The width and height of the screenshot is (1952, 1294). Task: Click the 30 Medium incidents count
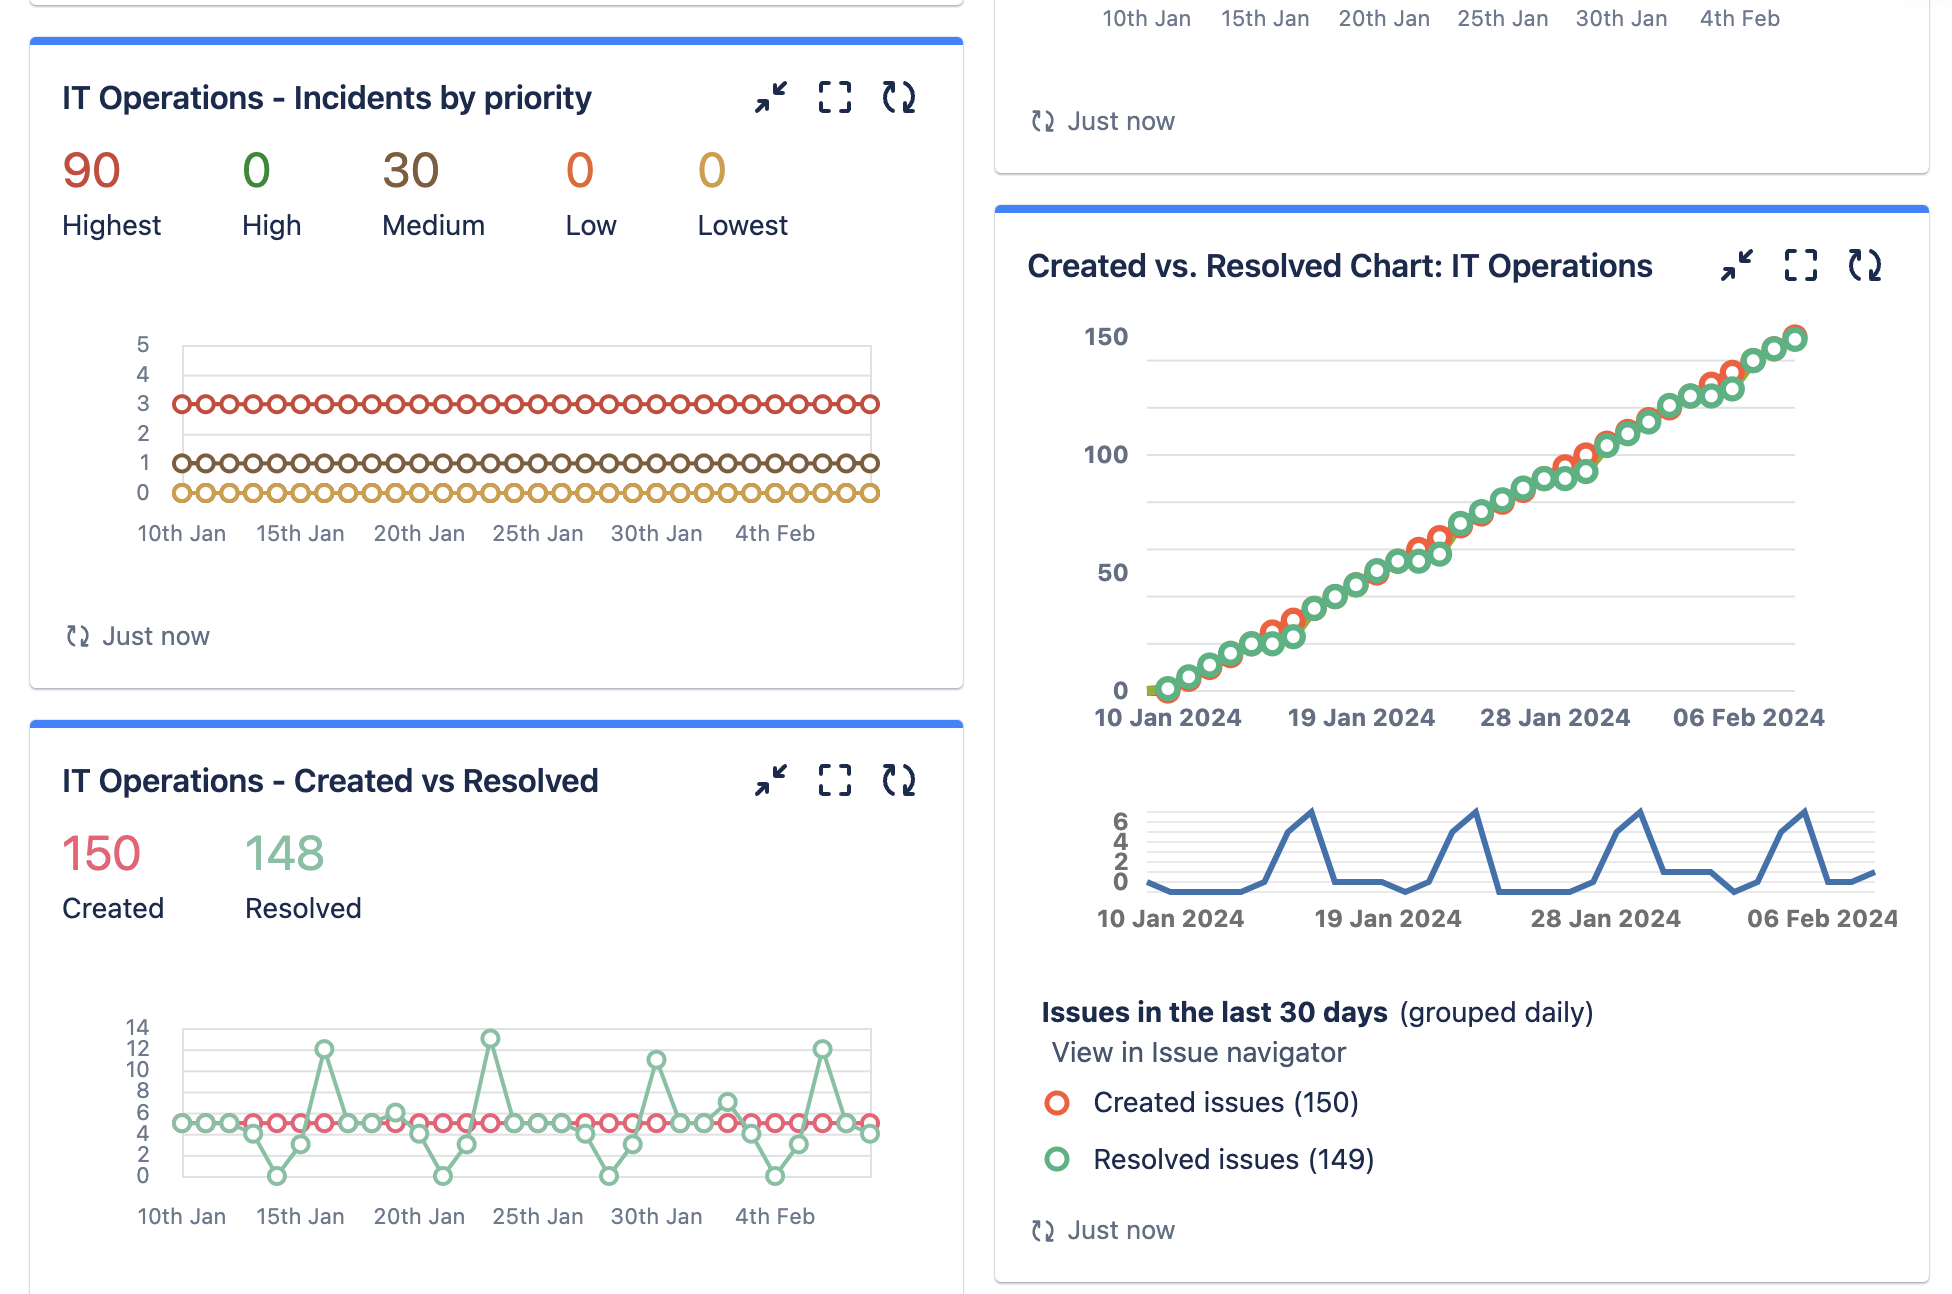(410, 170)
